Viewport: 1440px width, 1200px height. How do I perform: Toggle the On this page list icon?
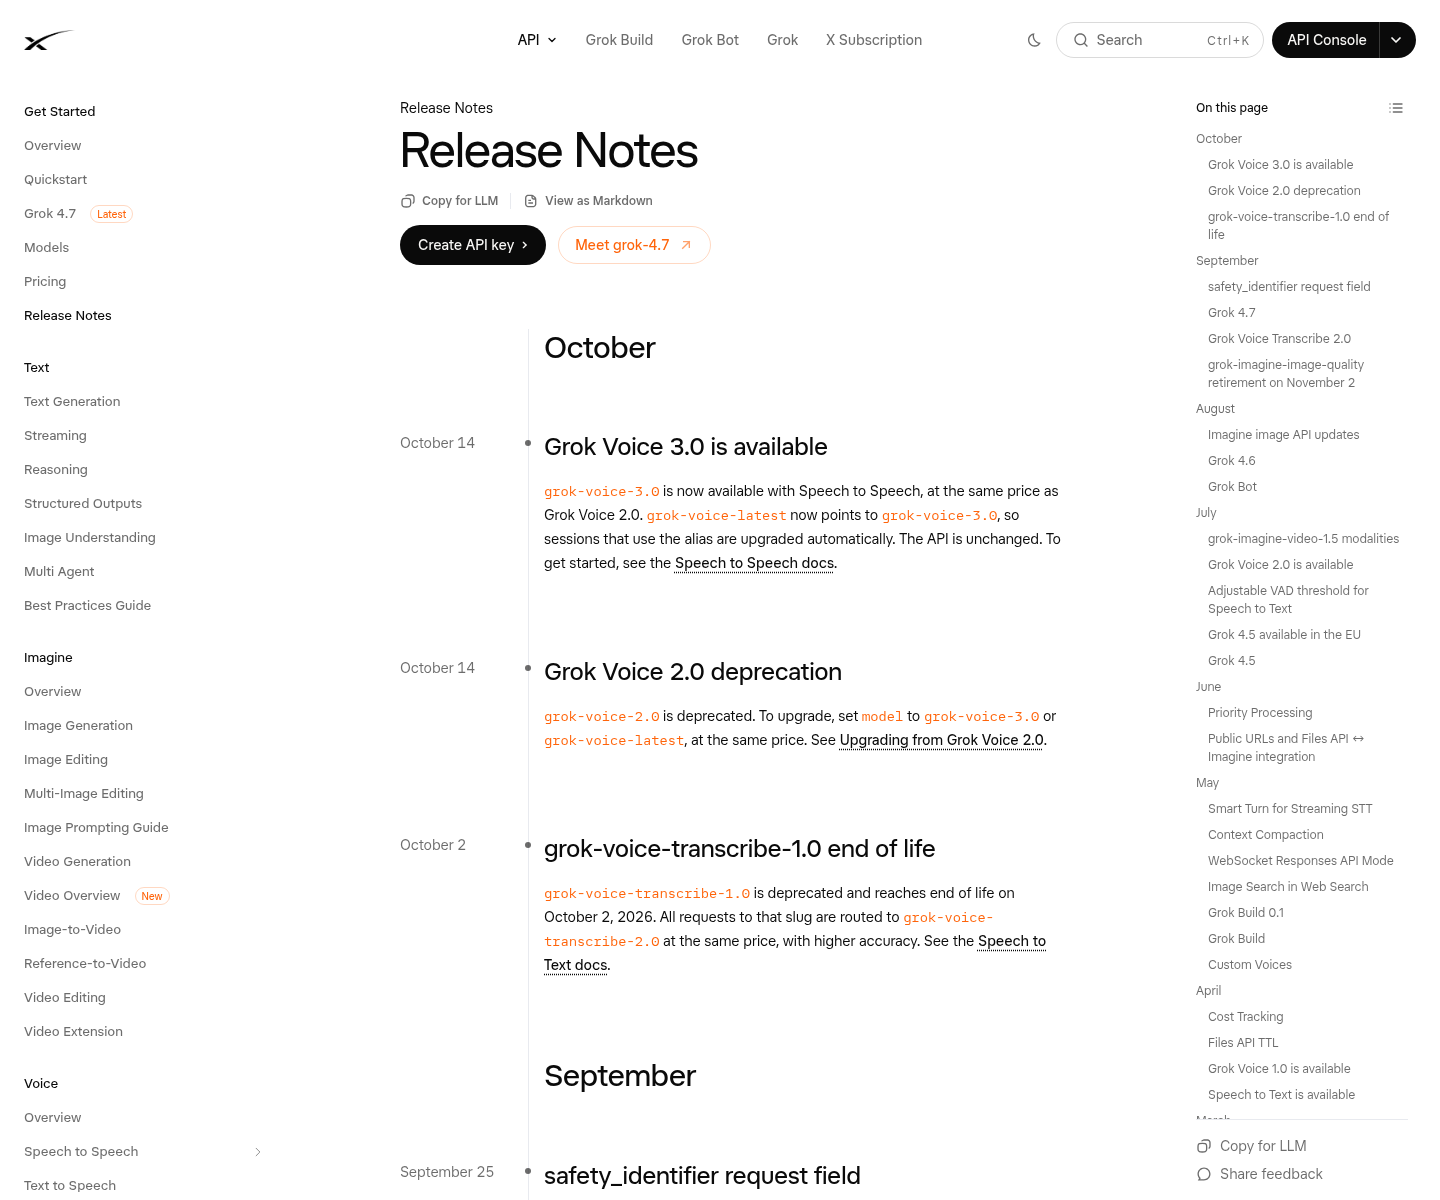click(x=1396, y=108)
